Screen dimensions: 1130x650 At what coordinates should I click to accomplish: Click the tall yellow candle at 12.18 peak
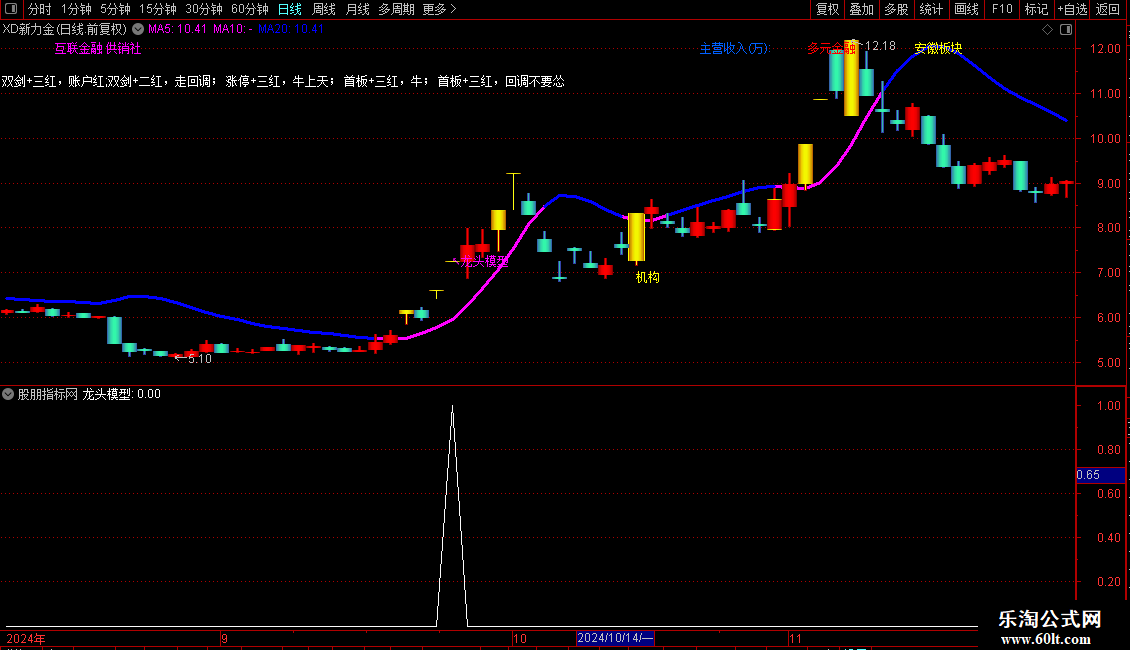click(x=851, y=78)
